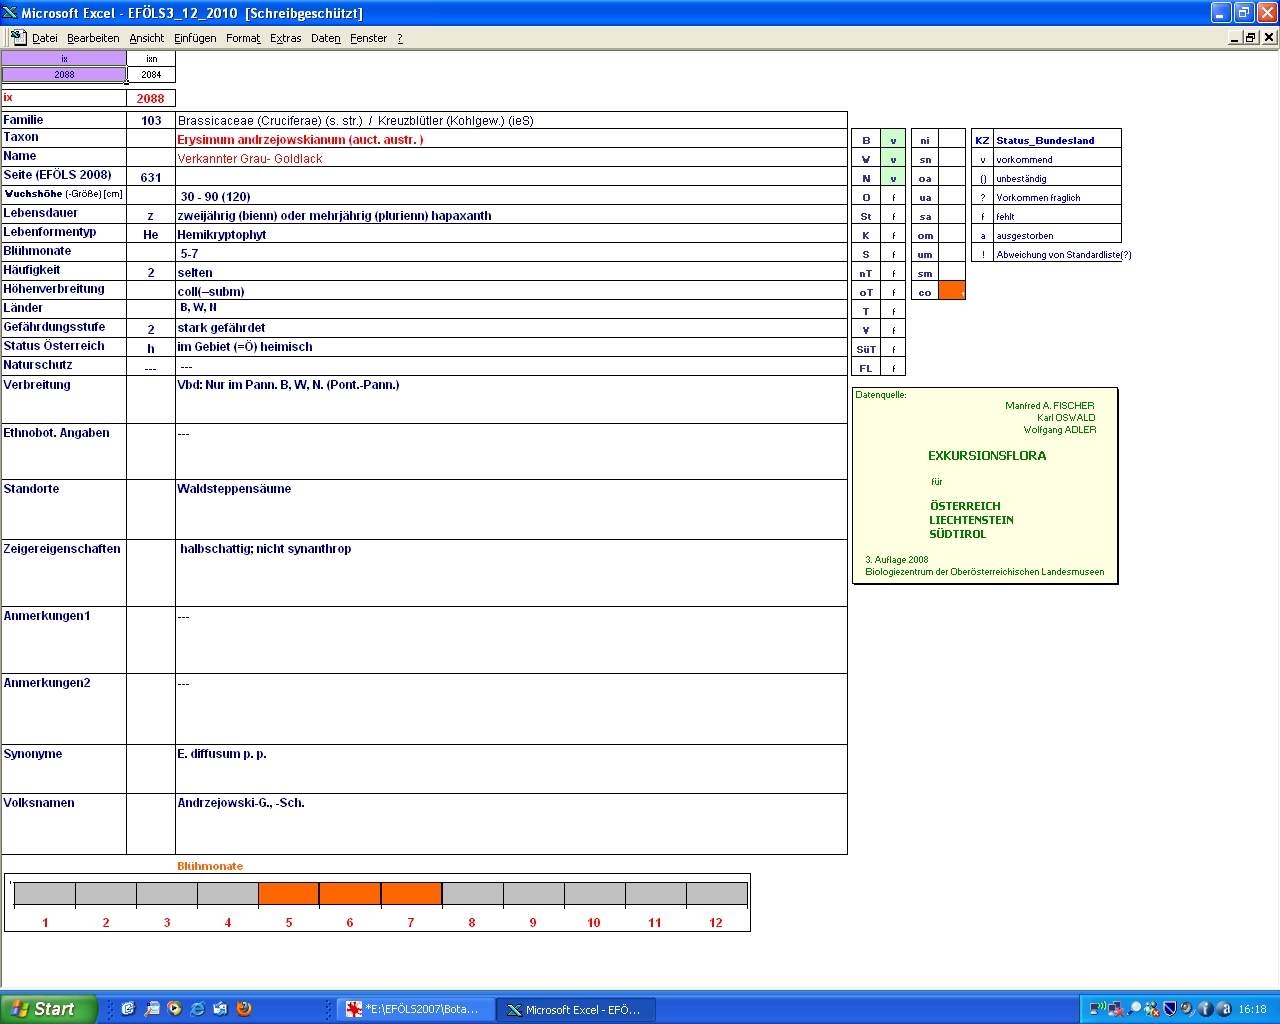Click the blue shield security tray icon
This screenshot has height=1024, width=1280.
click(1169, 1009)
